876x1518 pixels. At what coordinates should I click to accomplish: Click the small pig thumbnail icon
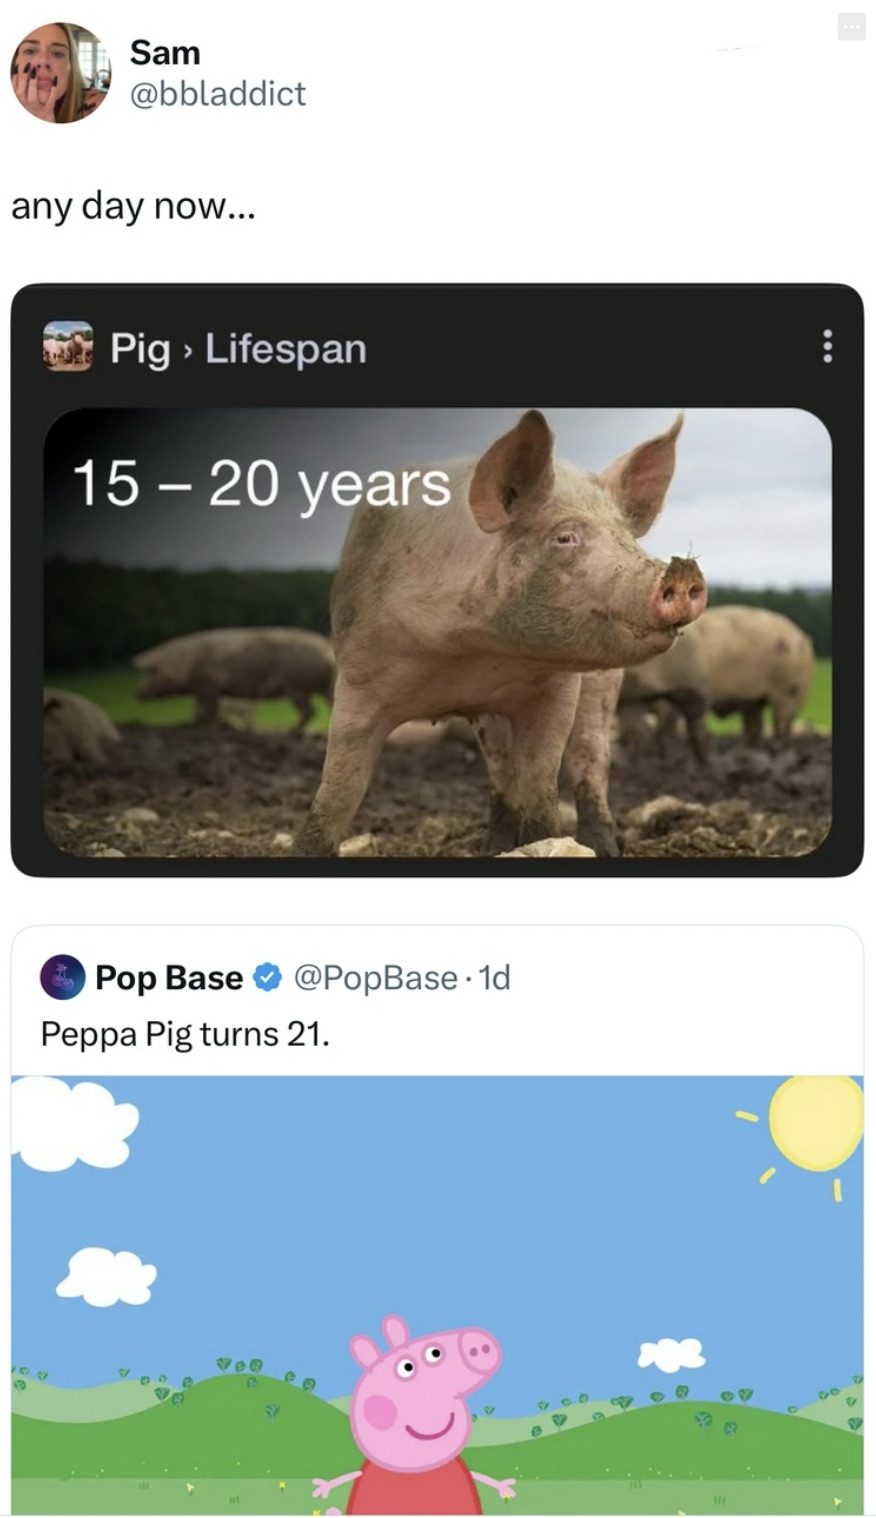67,346
